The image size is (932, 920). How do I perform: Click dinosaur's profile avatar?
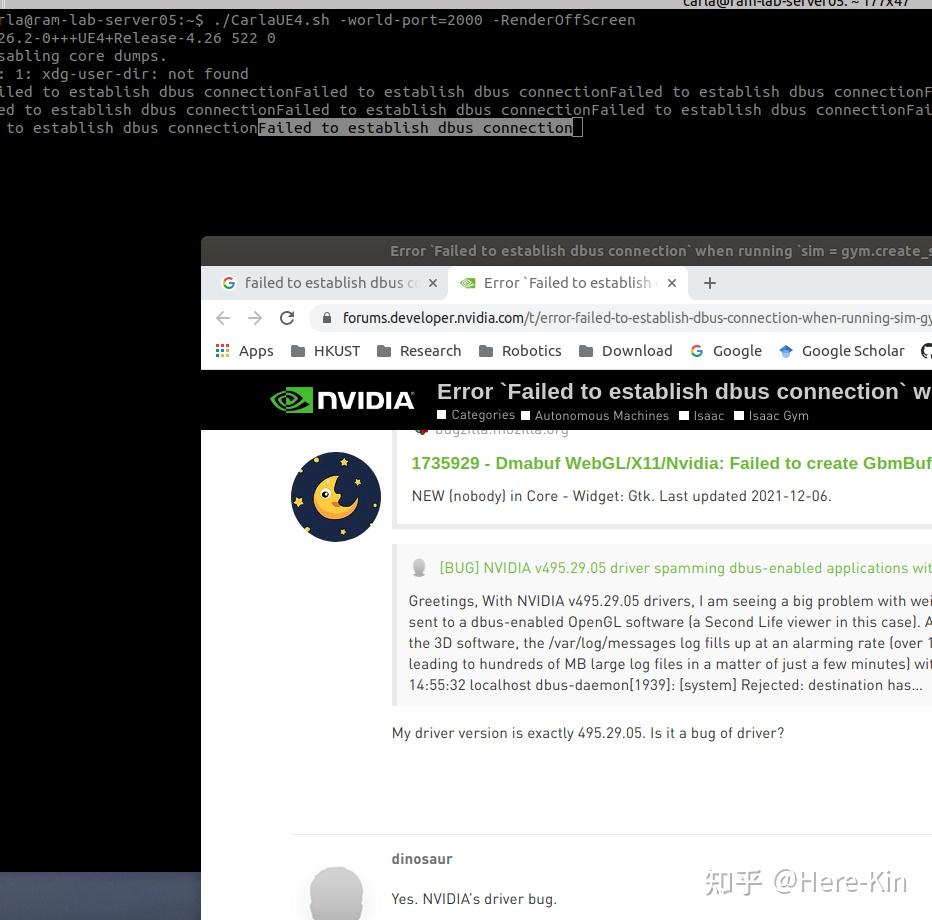point(335,893)
